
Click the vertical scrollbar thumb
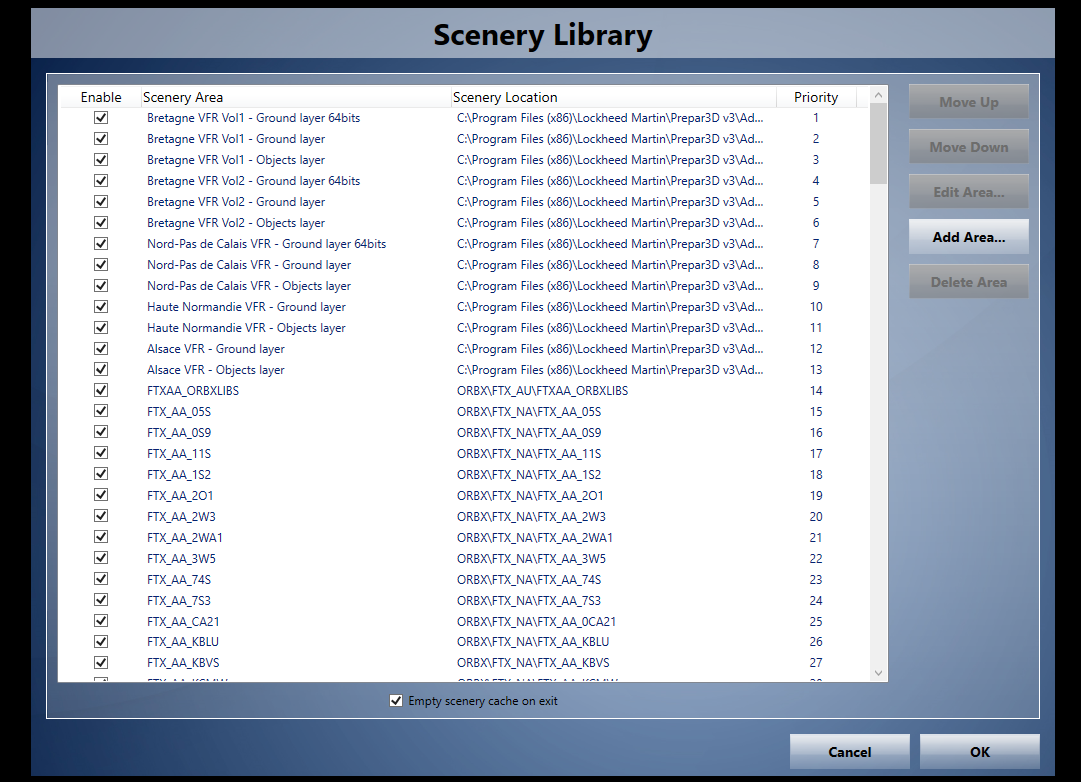(878, 143)
